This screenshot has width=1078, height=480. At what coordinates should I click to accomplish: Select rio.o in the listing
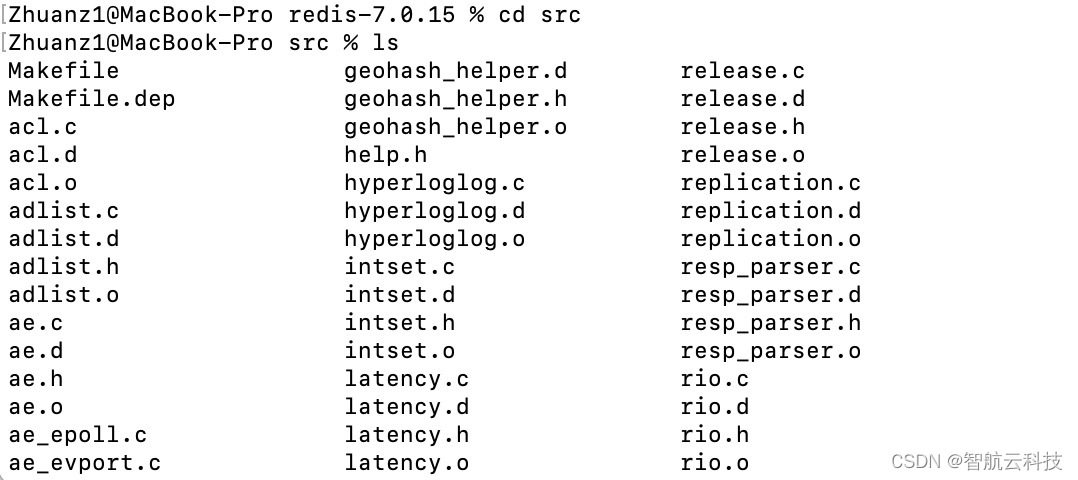click(x=715, y=463)
